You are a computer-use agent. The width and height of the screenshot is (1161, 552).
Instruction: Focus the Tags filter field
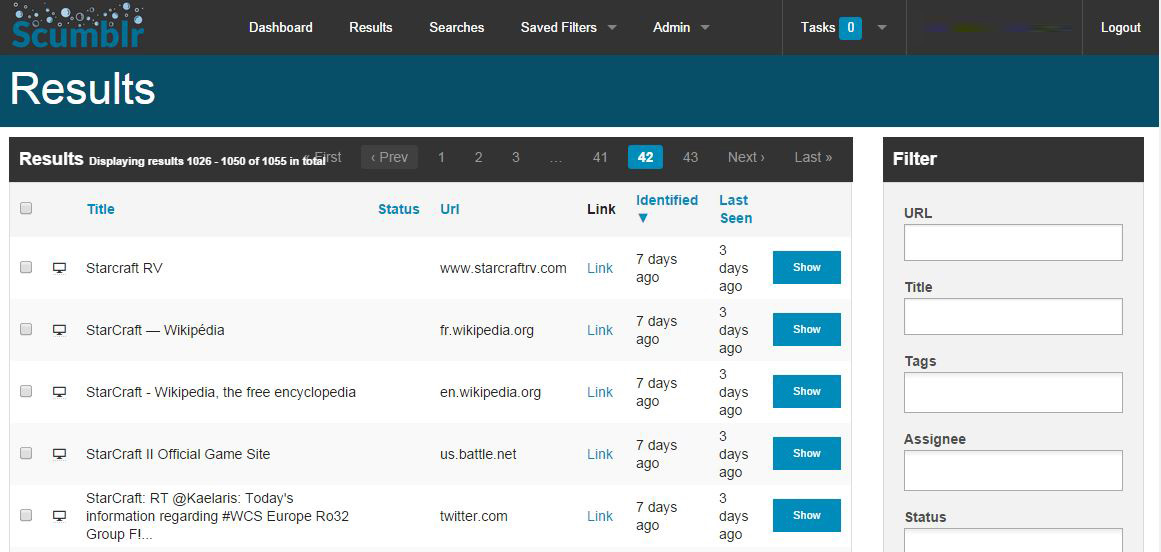click(1013, 392)
